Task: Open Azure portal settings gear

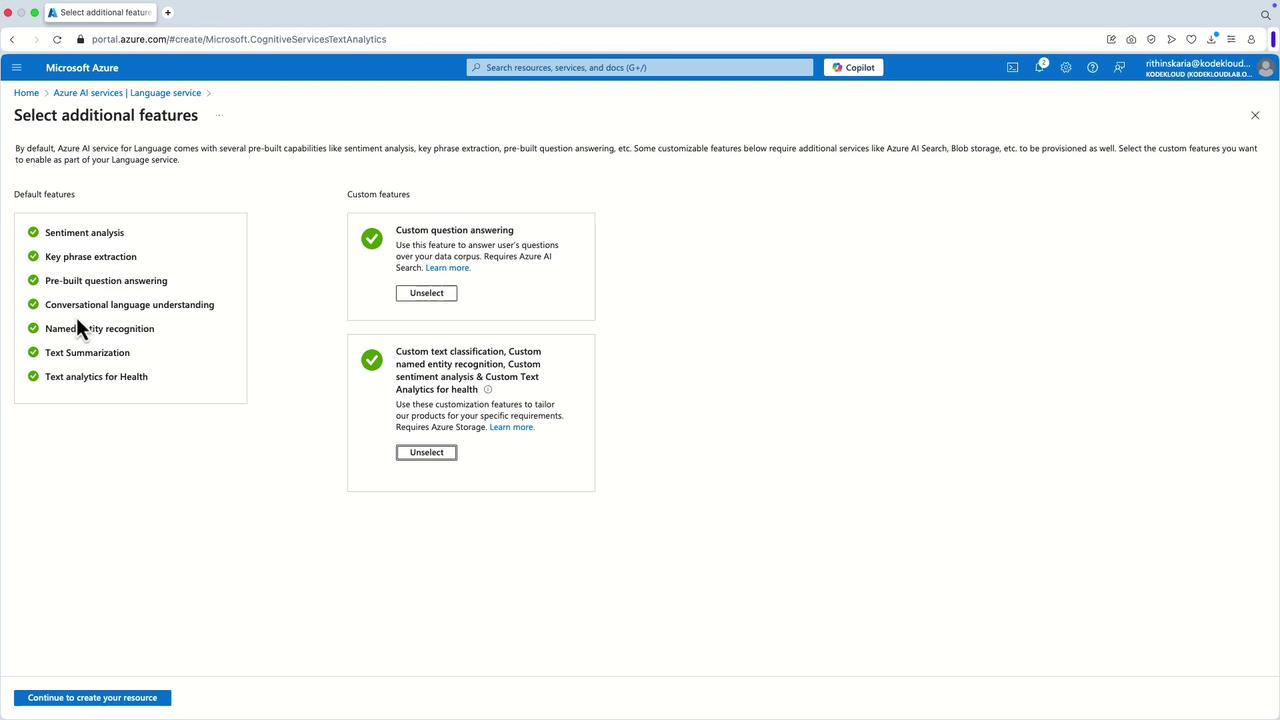Action: (x=1066, y=67)
